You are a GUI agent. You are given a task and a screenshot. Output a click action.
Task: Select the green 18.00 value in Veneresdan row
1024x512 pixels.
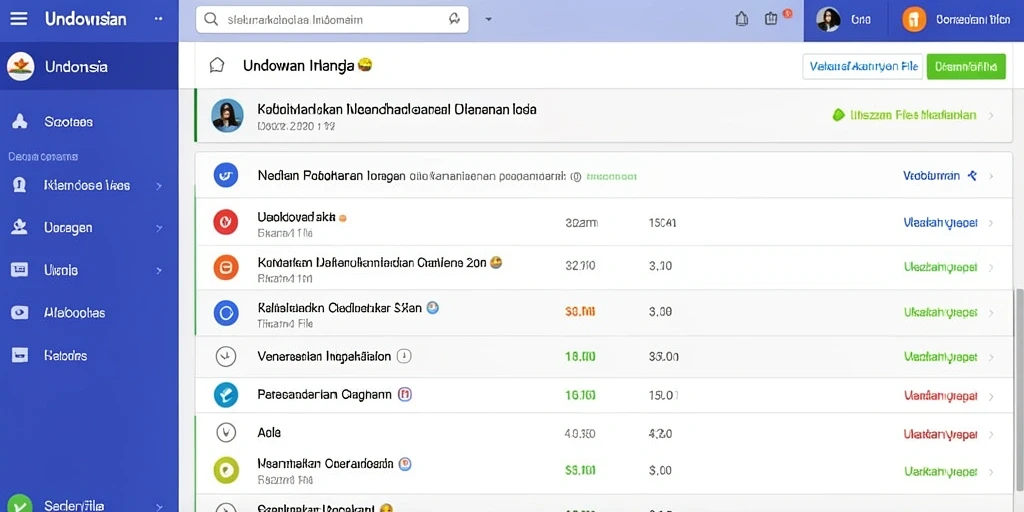[x=580, y=357]
